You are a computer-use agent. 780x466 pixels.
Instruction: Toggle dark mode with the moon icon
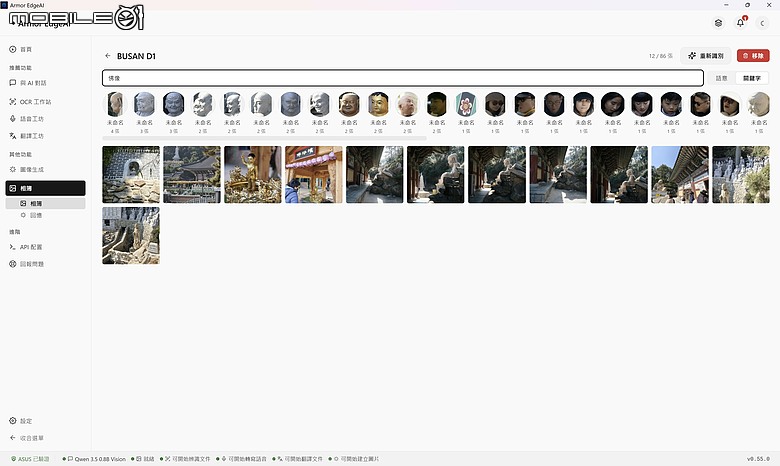(x=762, y=23)
